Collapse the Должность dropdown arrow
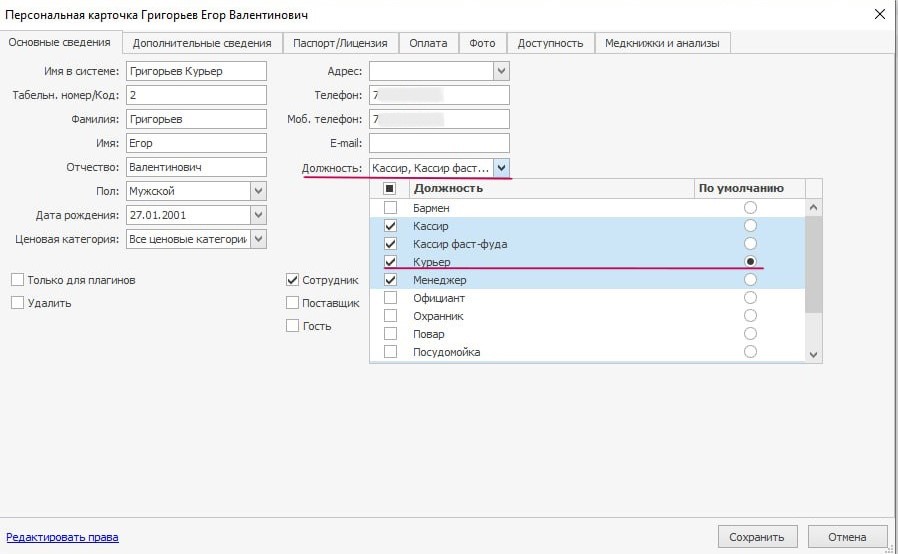The width and height of the screenshot is (898, 554). point(501,168)
